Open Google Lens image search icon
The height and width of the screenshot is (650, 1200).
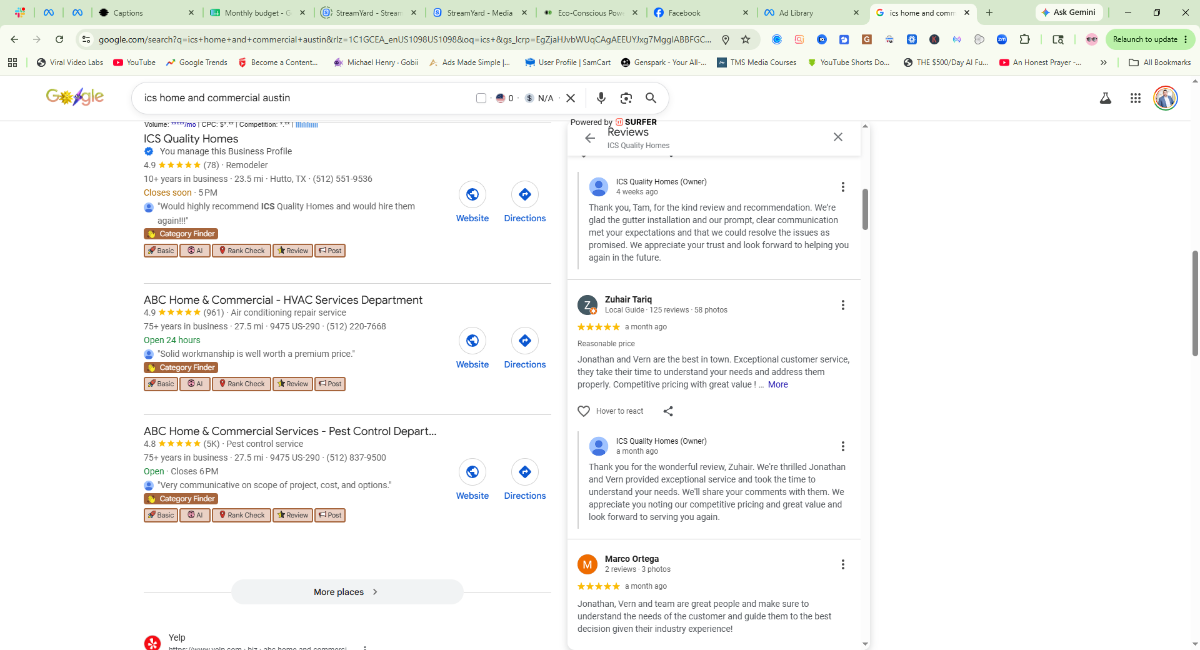(x=626, y=98)
